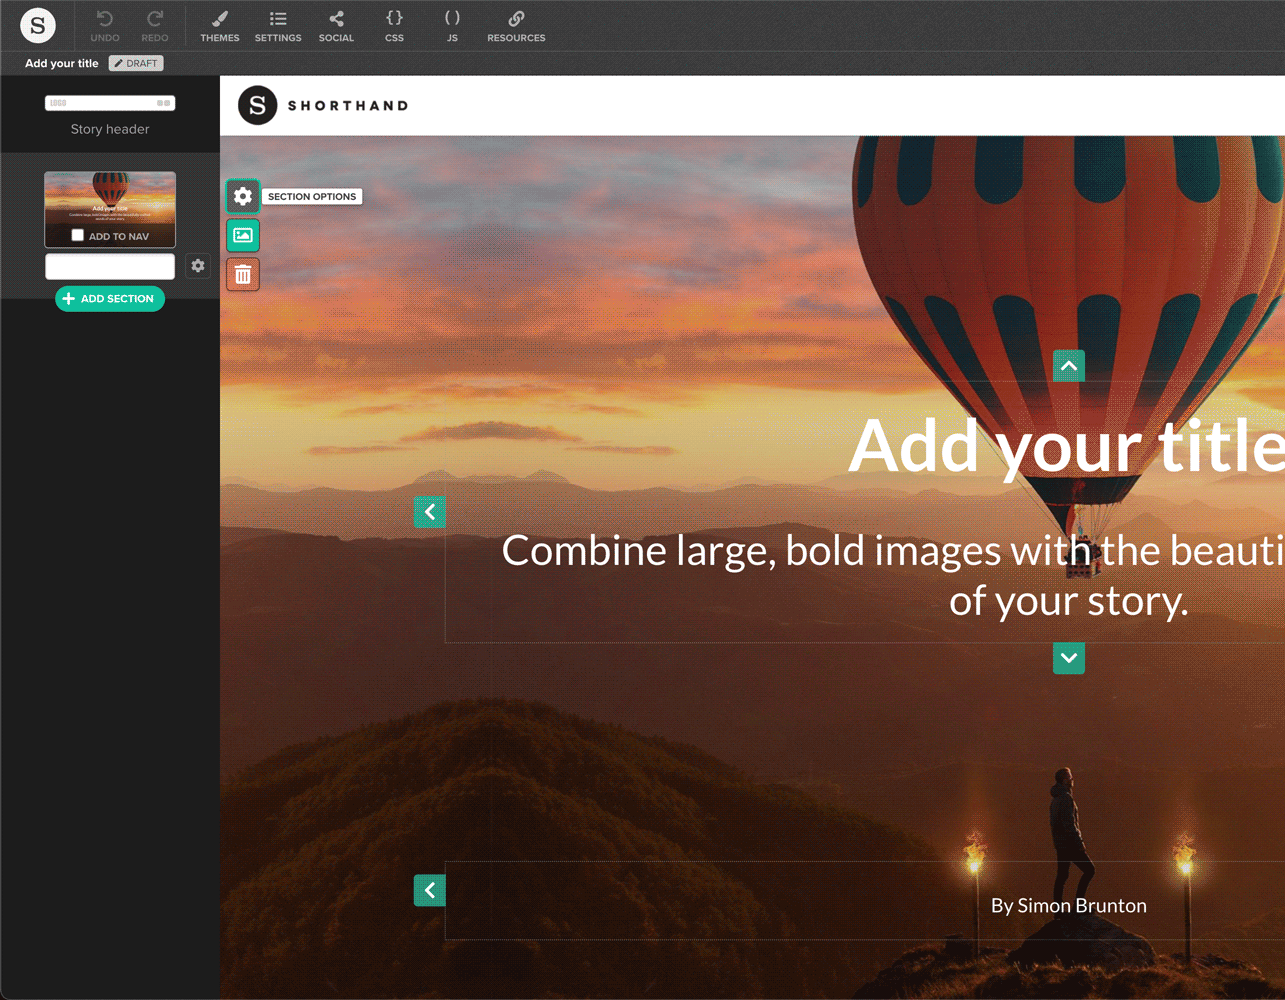Move title block up with chevron

[1069, 366]
